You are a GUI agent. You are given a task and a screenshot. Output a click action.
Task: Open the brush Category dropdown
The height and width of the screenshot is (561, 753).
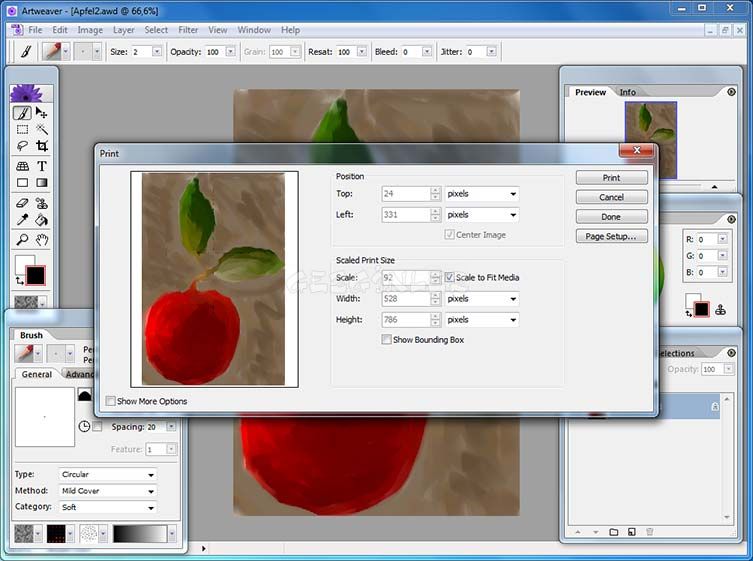pyautogui.click(x=108, y=507)
